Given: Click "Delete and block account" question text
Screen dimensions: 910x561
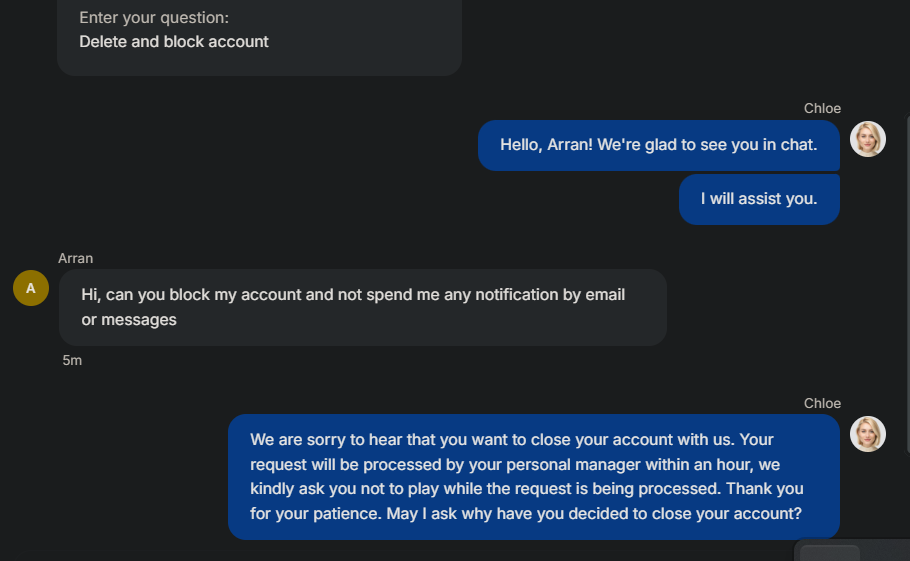Looking at the screenshot, I should click(x=174, y=42).
